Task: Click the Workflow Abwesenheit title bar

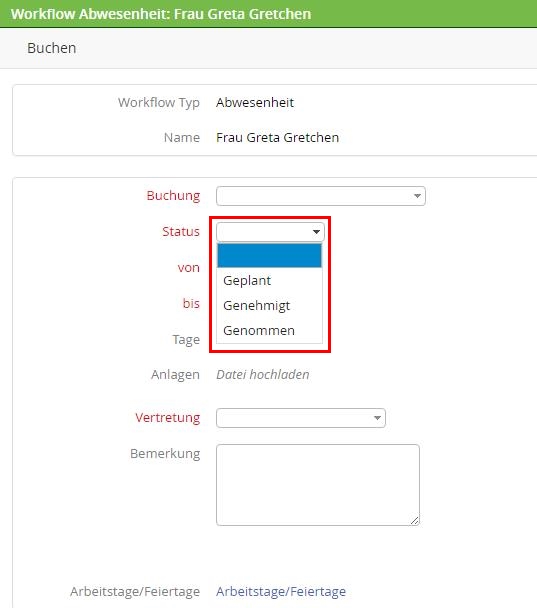Action: click(x=268, y=14)
